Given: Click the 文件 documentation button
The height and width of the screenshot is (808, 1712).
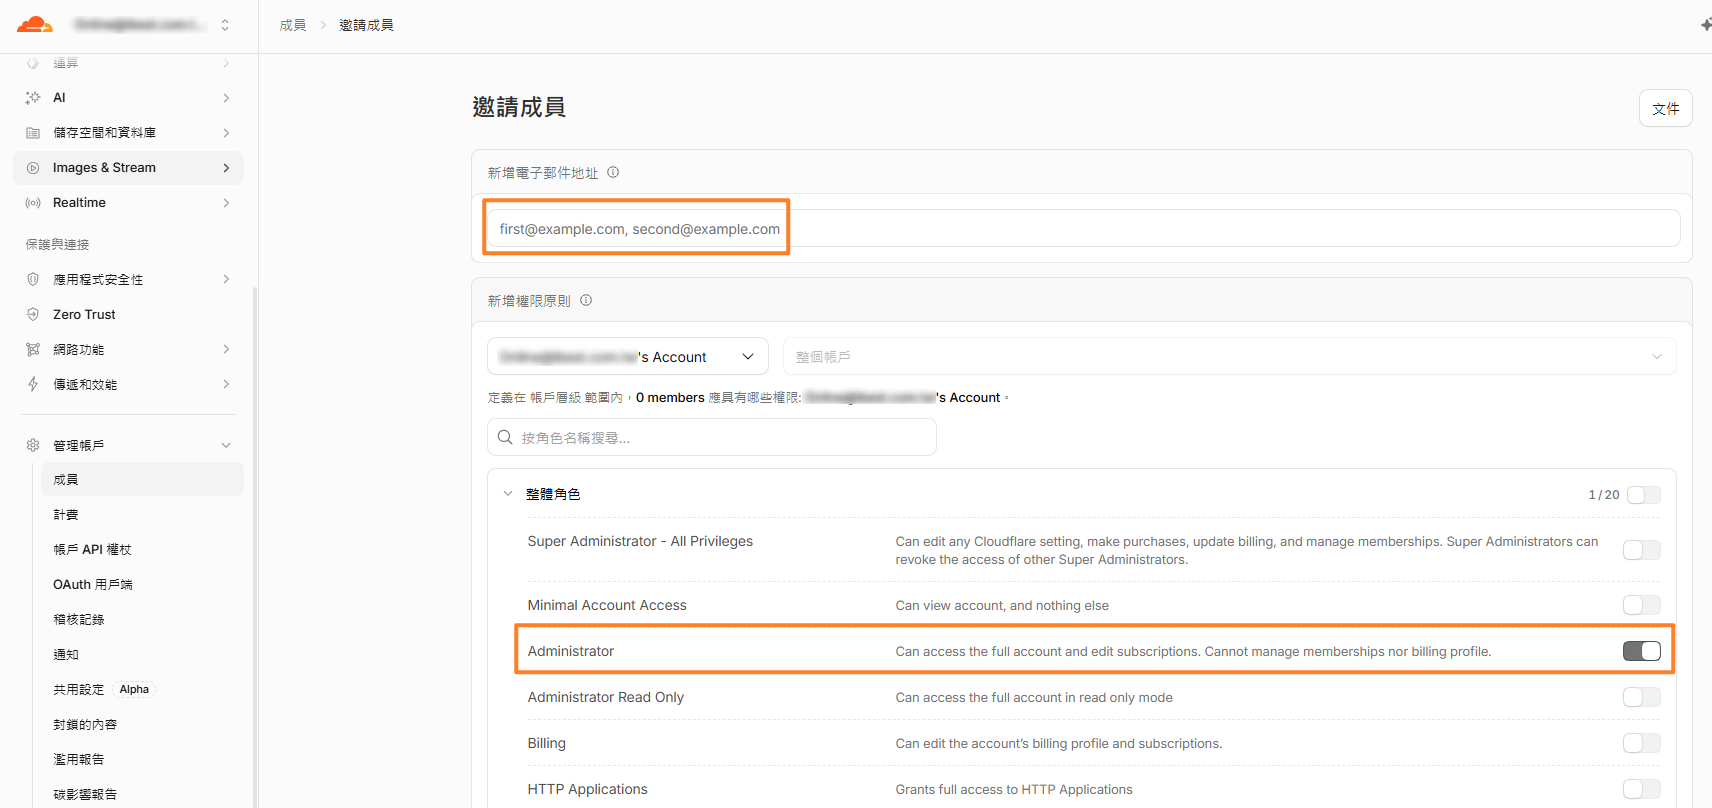Looking at the screenshot, I should click(1666, 108).
